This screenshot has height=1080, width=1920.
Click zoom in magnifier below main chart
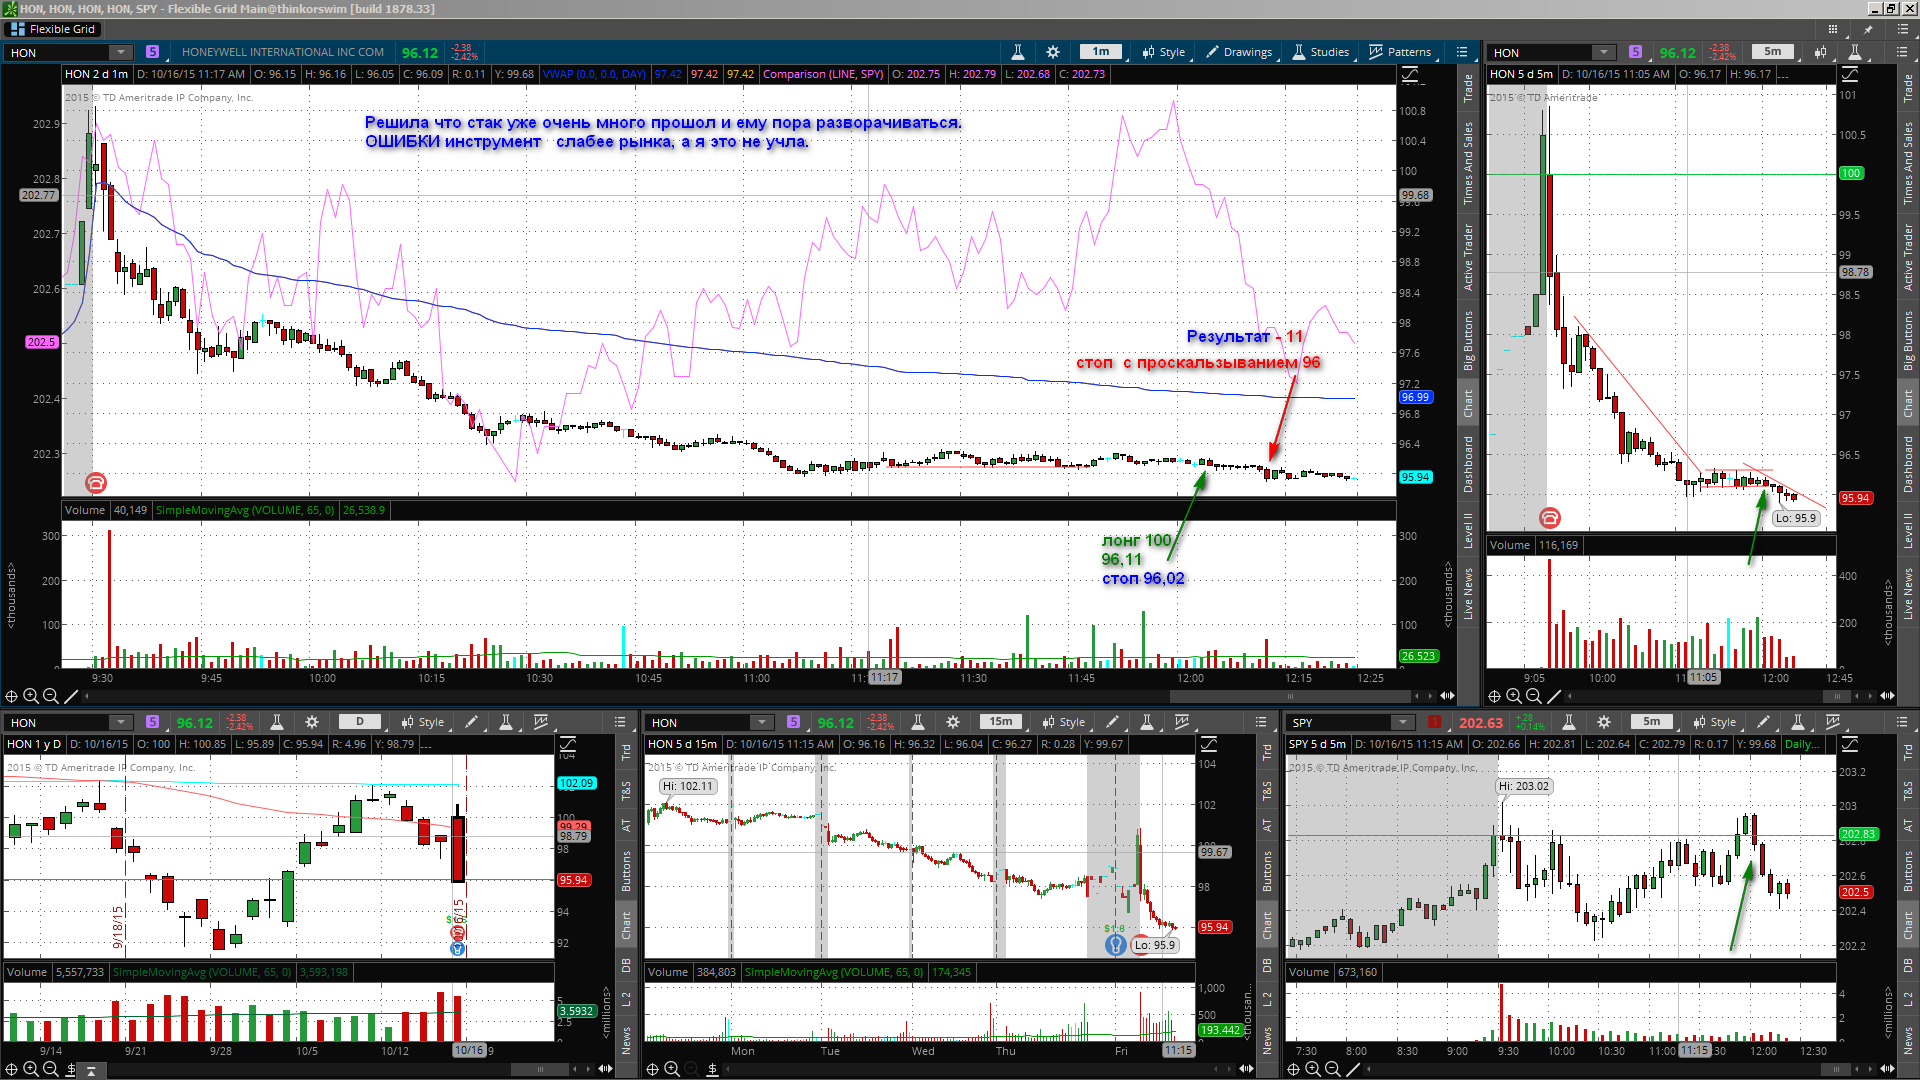point(31,696)
